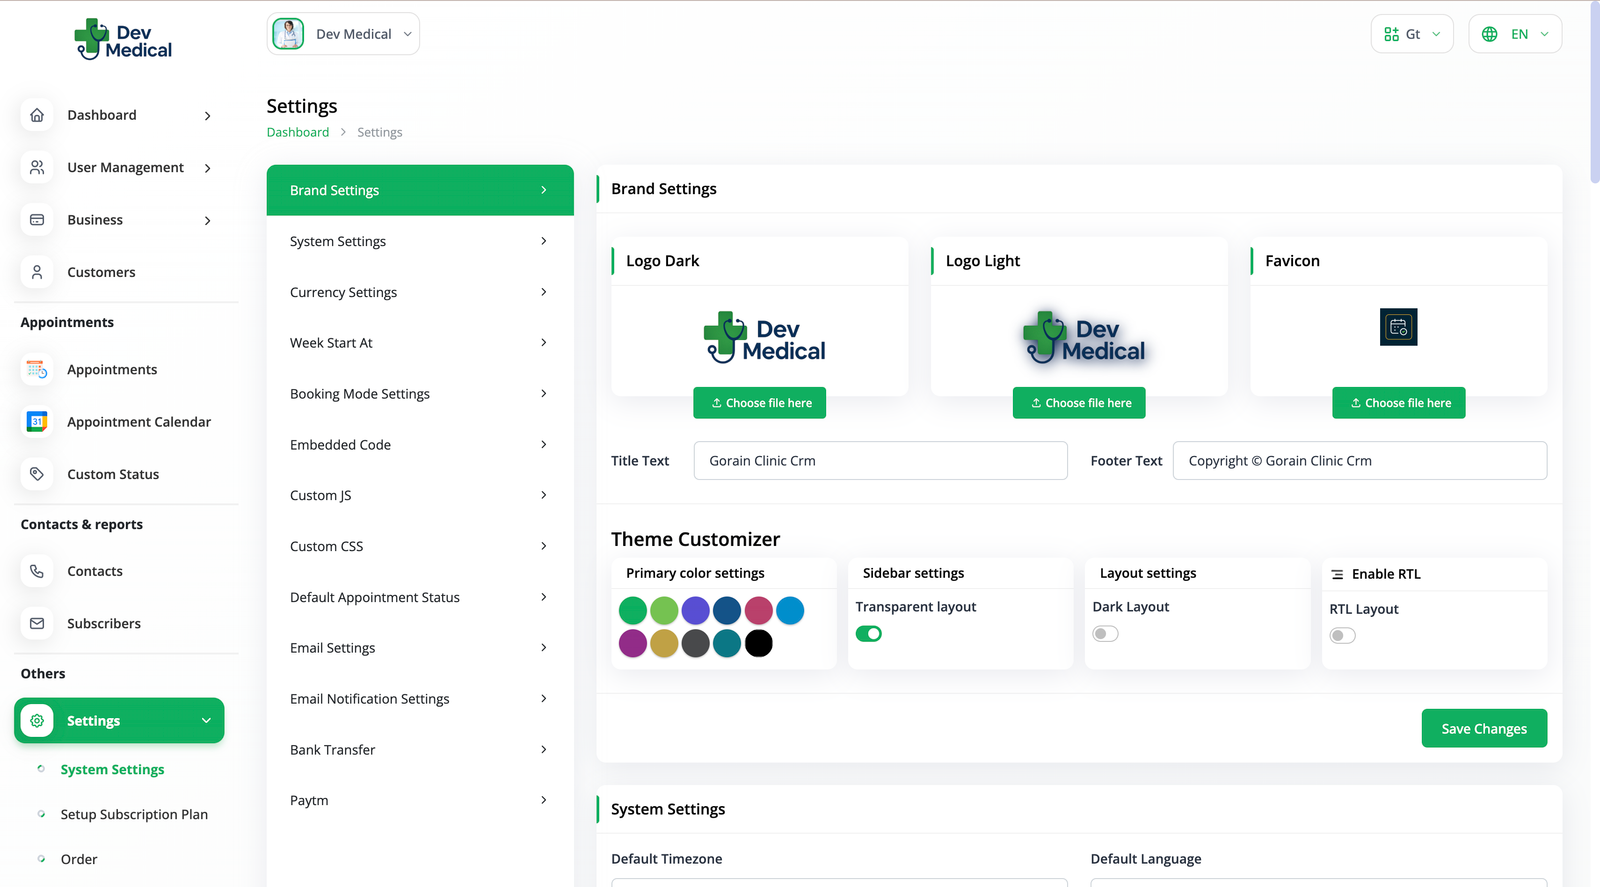Click the Subscribers envelope icon
Screen dimensions: 1600x887
point(37,623)
